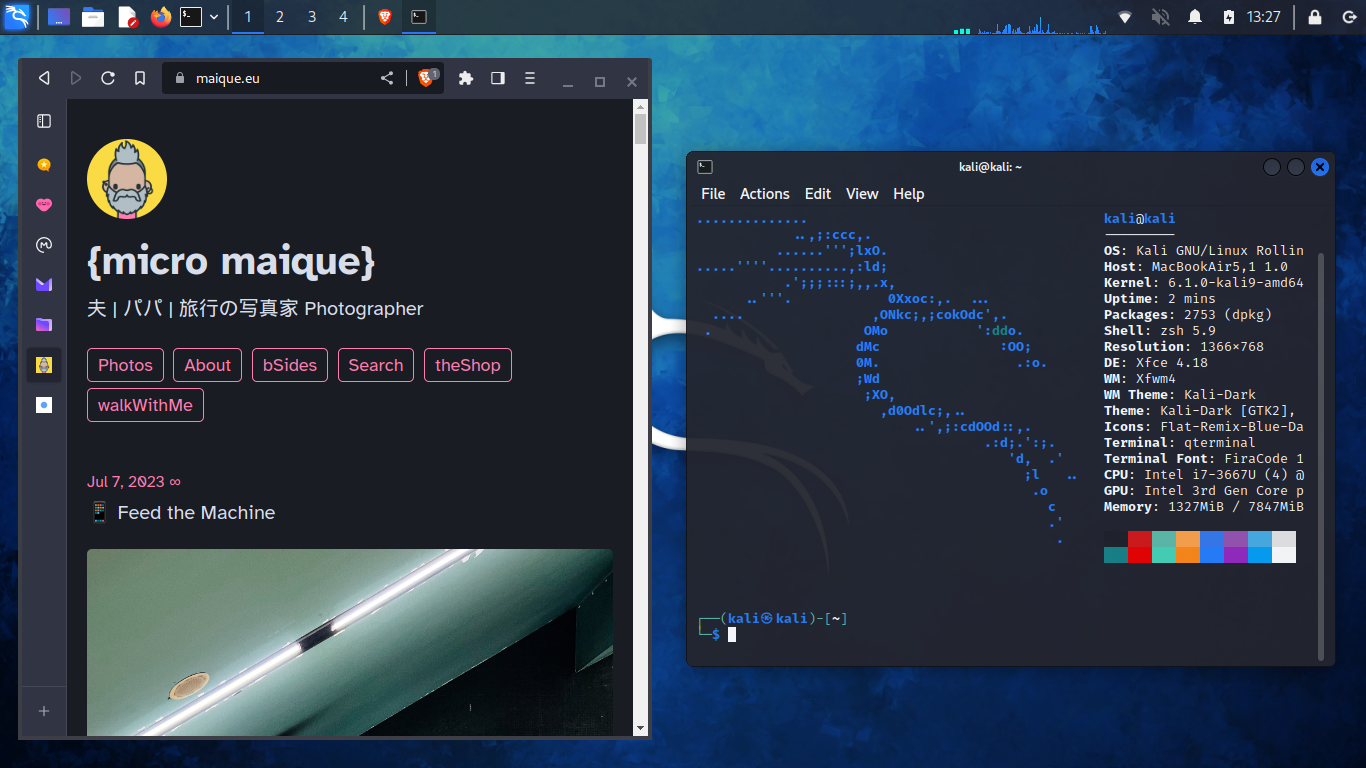Bookmark this page with the bookmark icon
This screenshot has width=1366, height=768.
point(140,78)
